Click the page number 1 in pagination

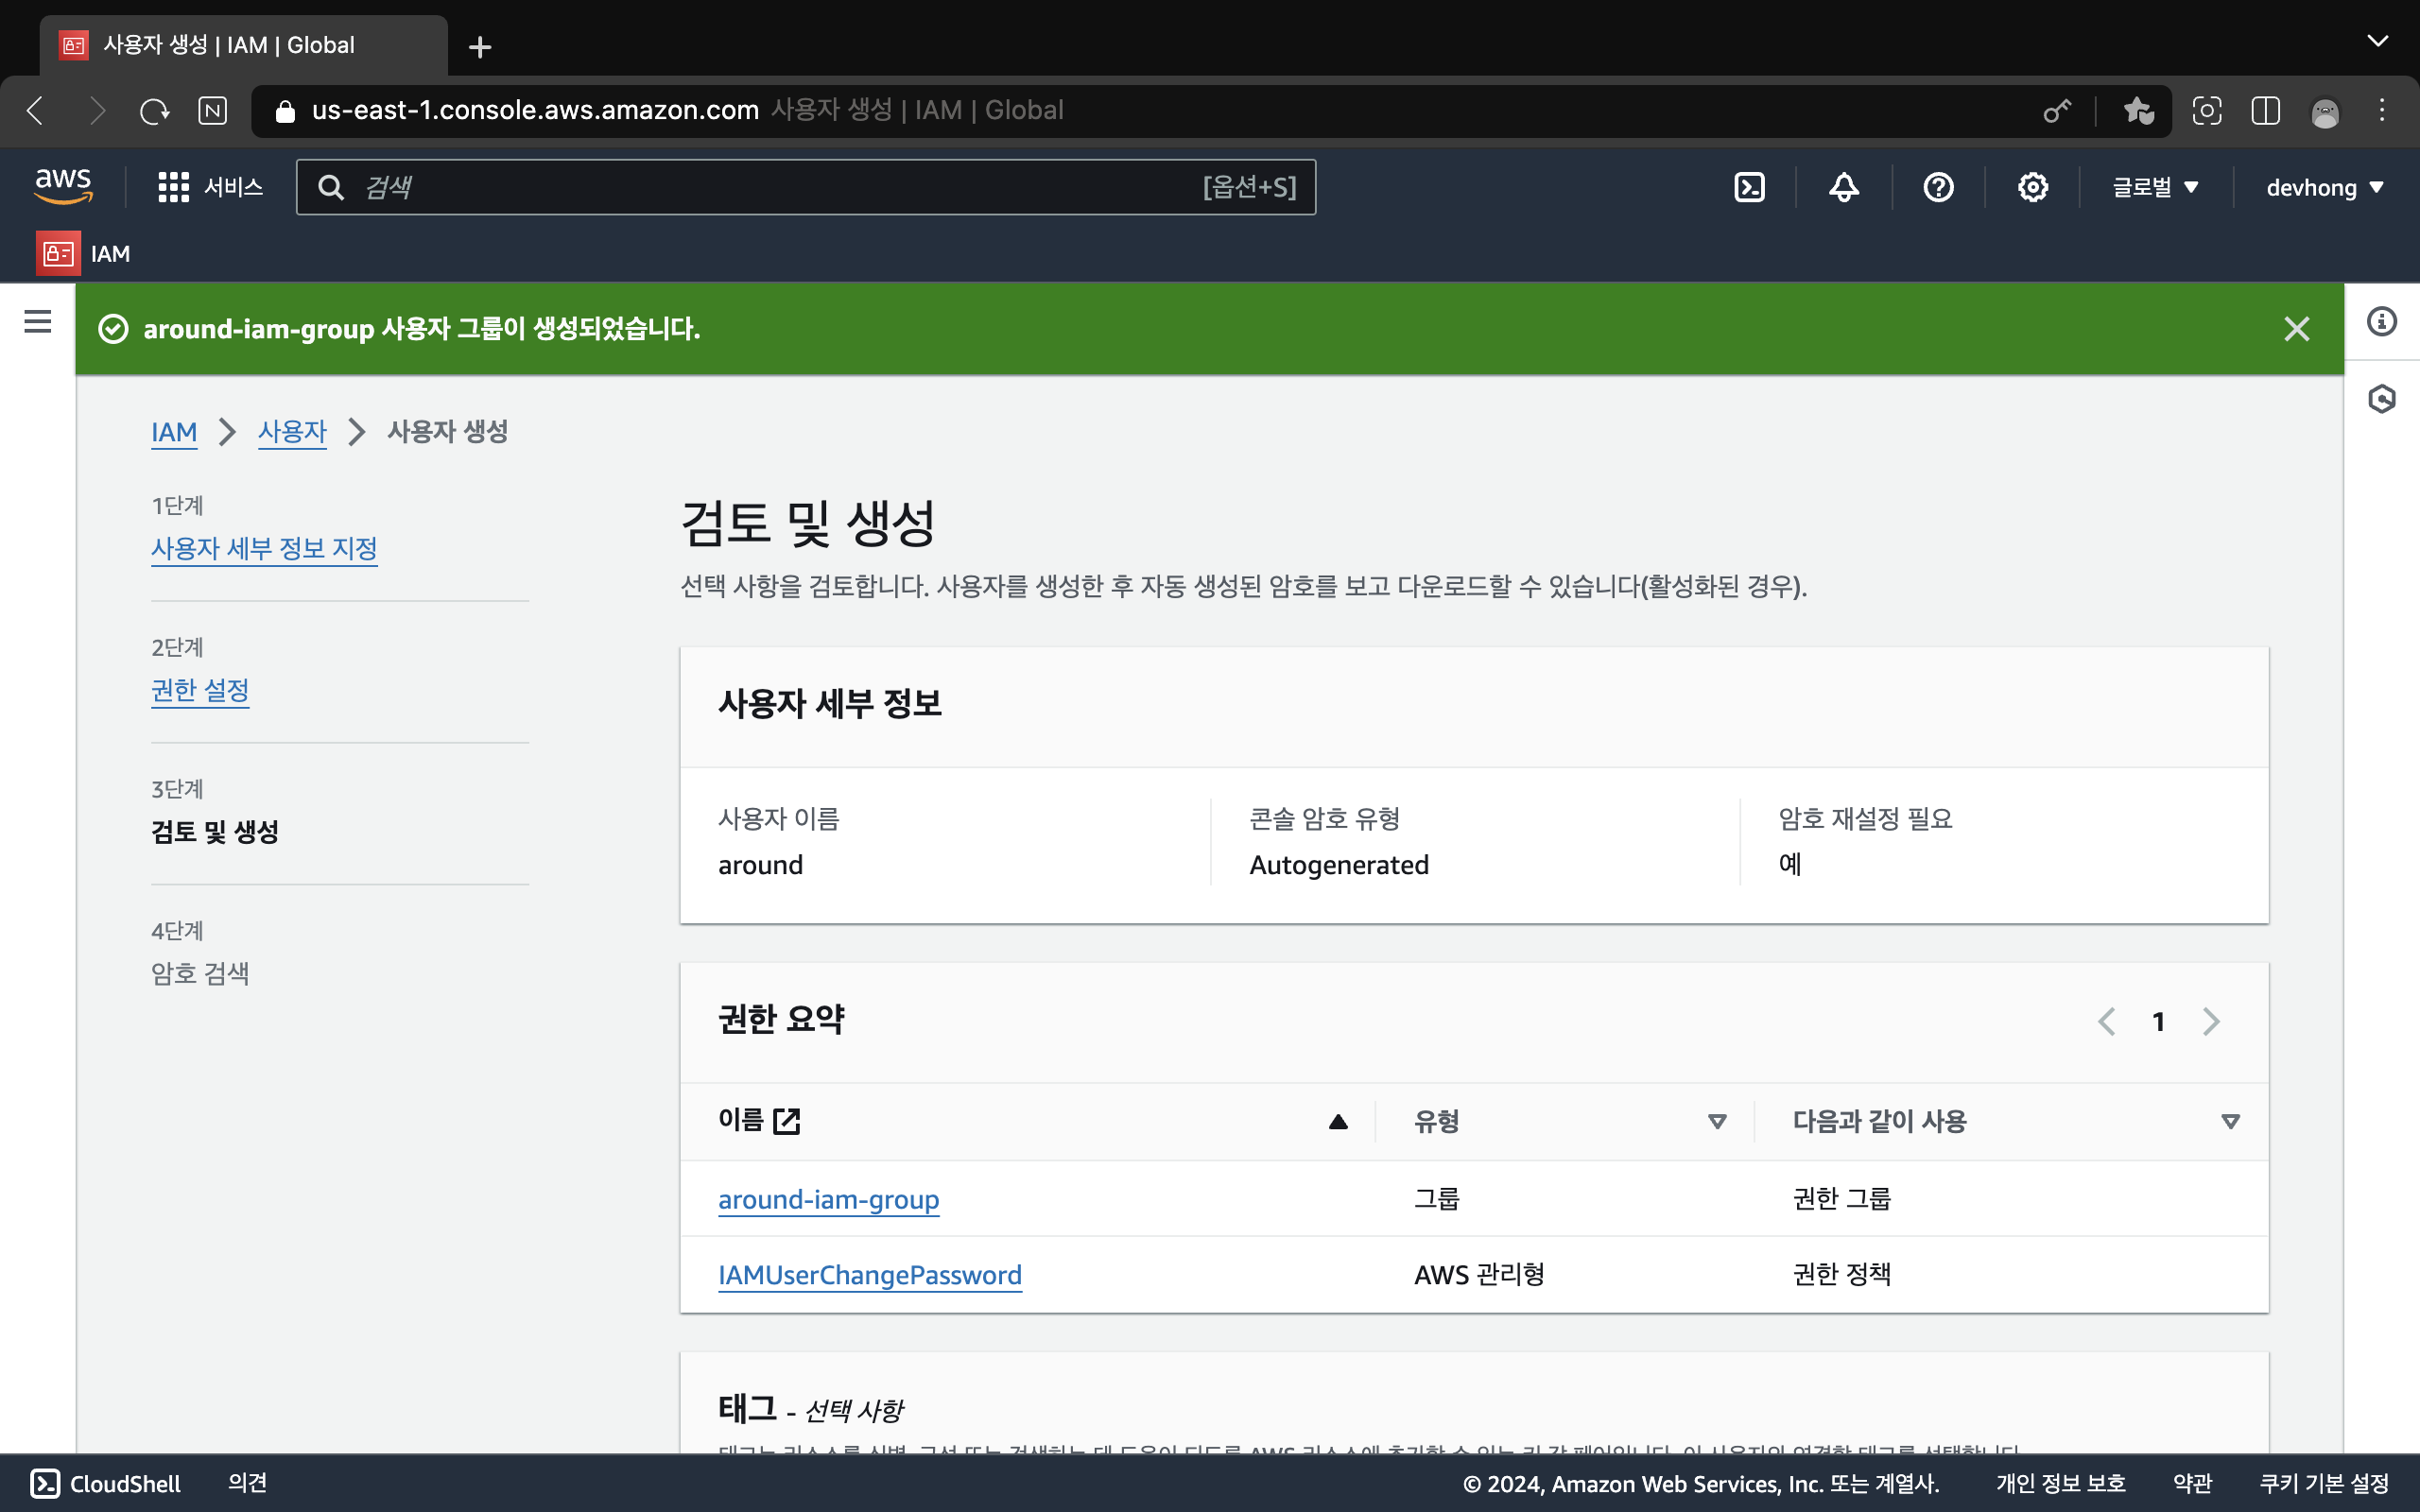click(x=2159, y=1021)
